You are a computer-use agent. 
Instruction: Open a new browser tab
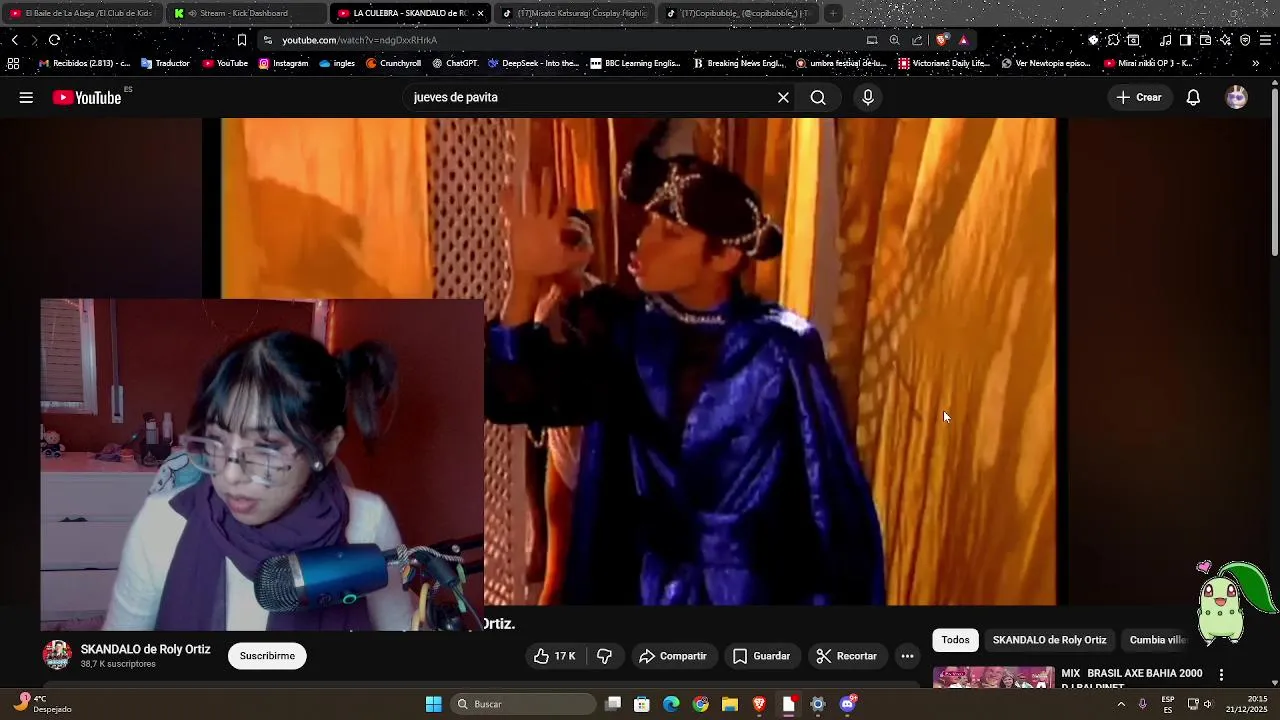click(x=832, y=13)
